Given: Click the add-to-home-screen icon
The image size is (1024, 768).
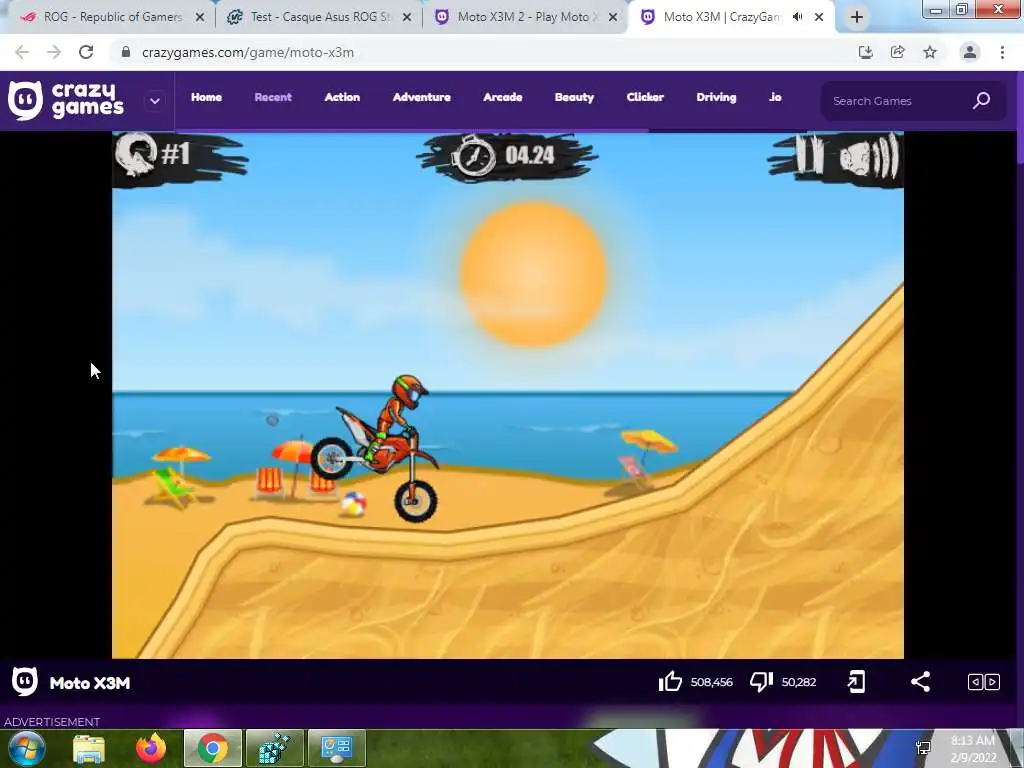Looking at the screenshot, I should [x=856, y=682].
